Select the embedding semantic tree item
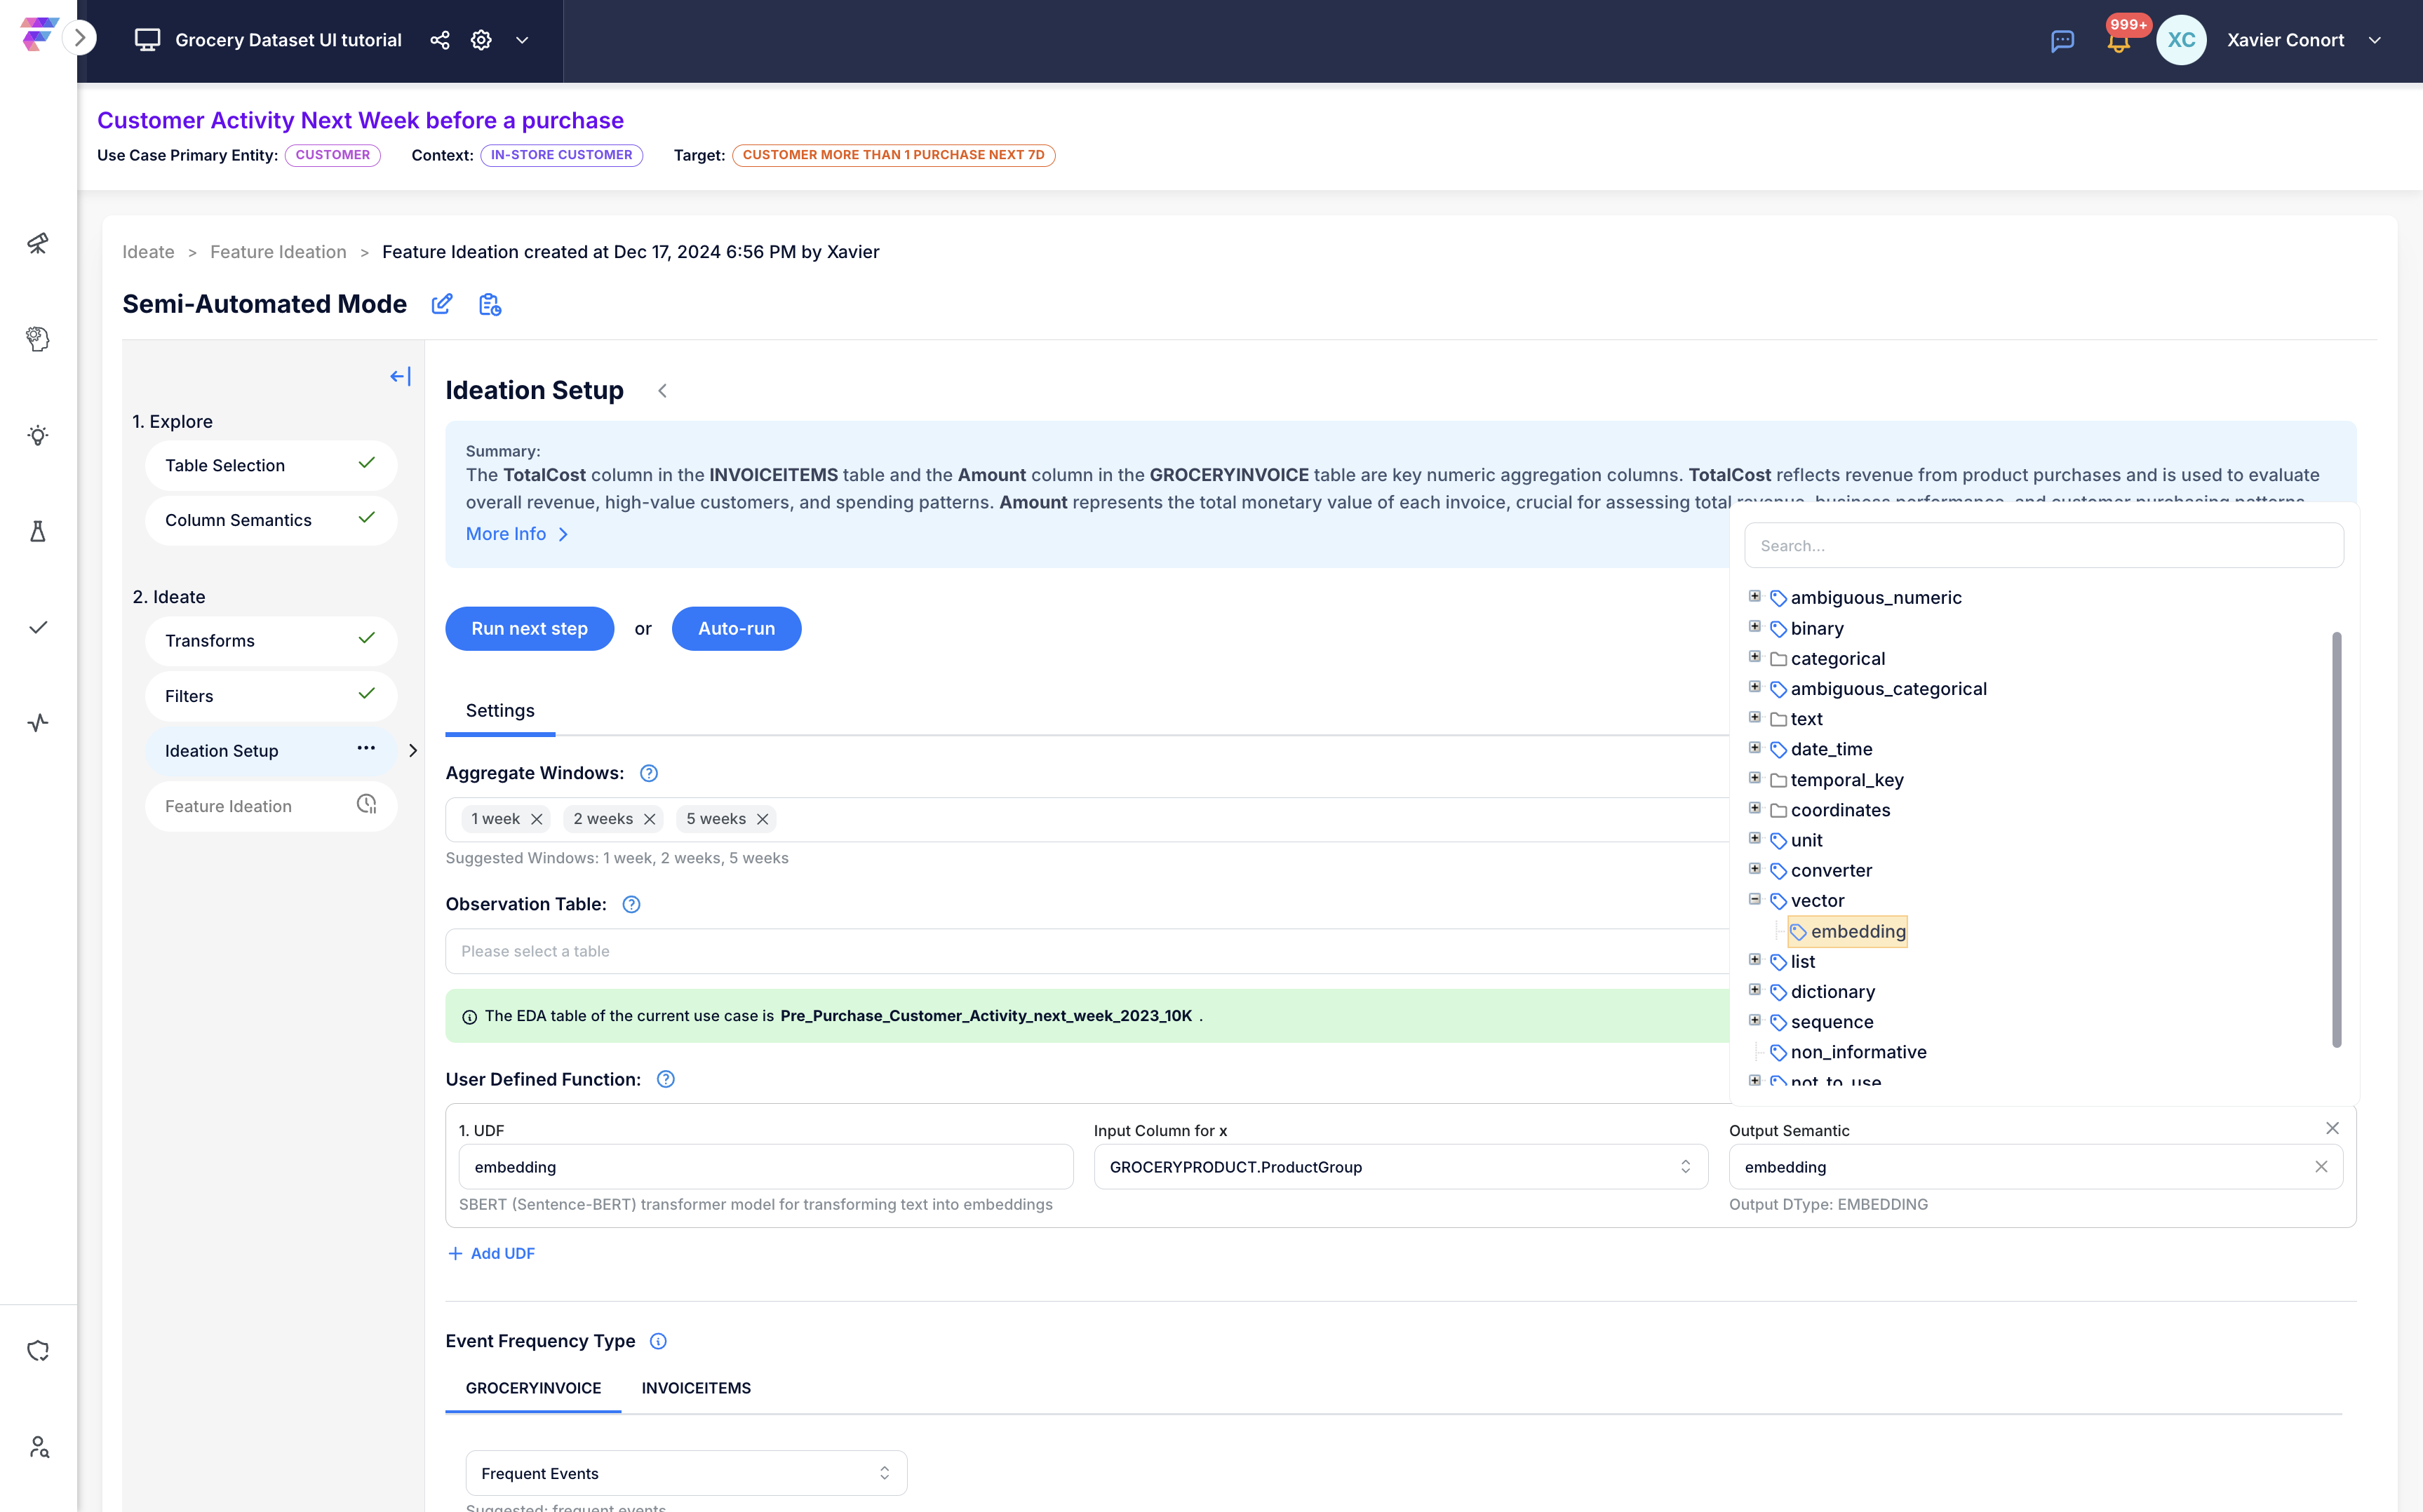 [1848, 931]
